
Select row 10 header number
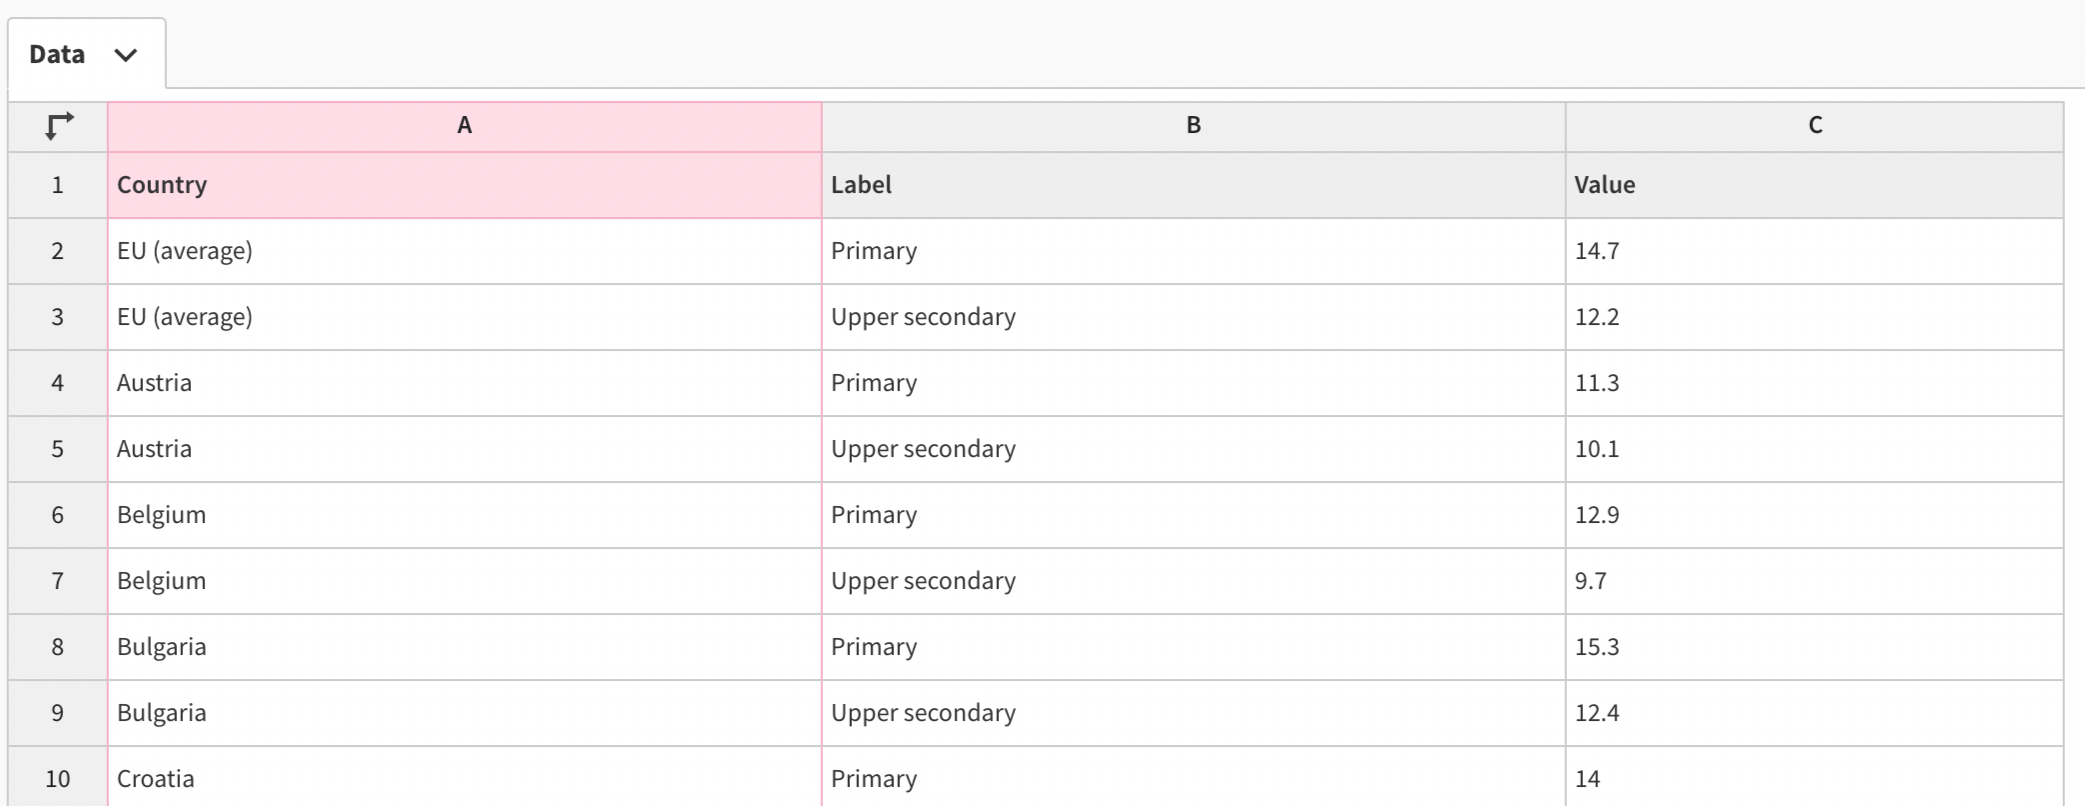point(57,779)
